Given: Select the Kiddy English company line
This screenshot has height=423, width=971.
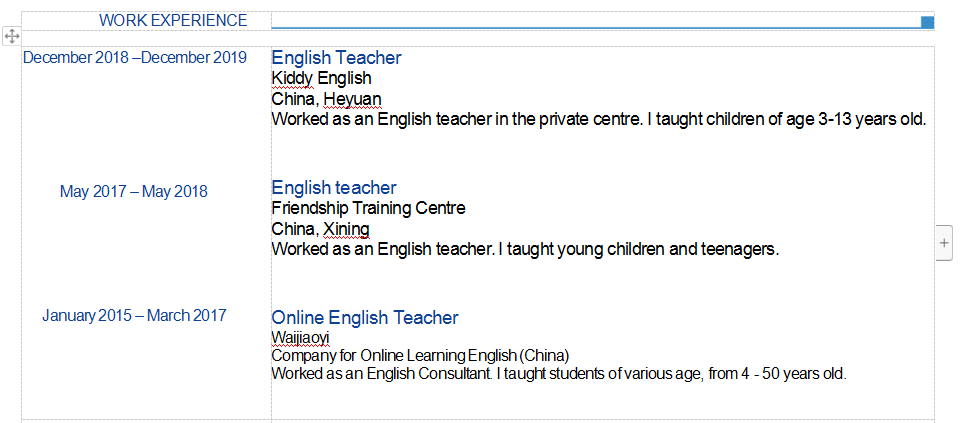Looking at the screenshot, I should click(321, 78).
